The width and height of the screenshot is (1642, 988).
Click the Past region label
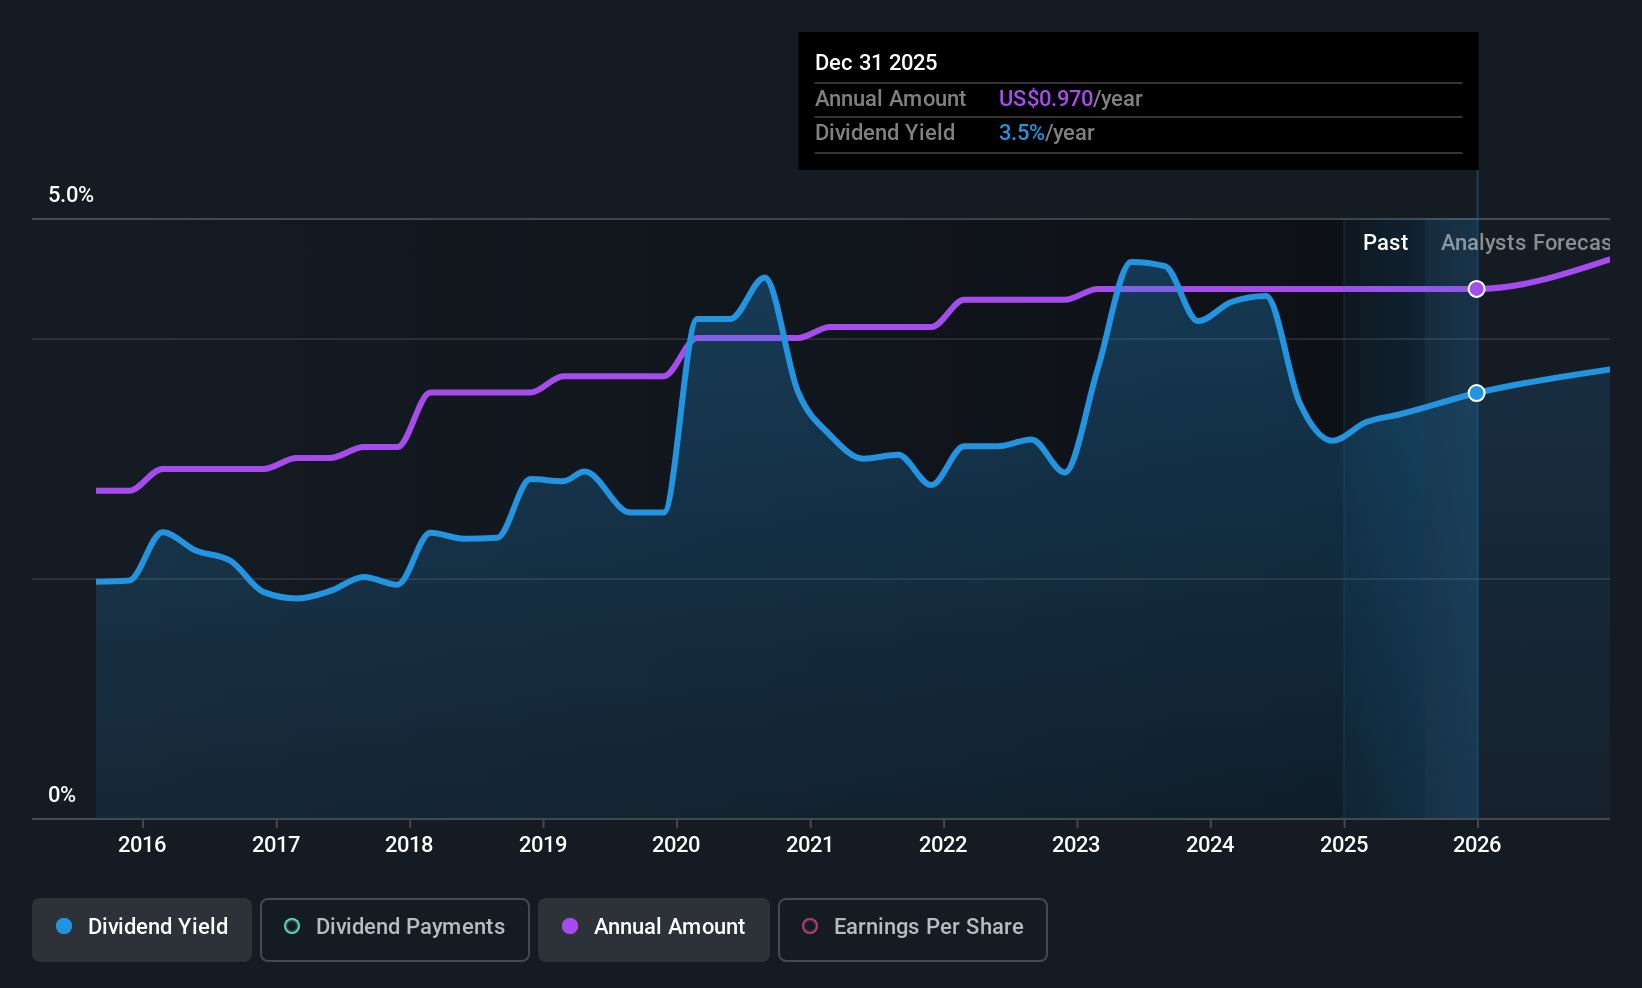tap(1385, 243)
